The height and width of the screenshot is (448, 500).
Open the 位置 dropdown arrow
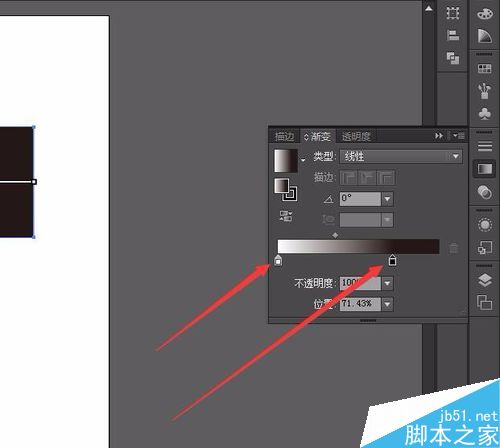coord(387,304)
